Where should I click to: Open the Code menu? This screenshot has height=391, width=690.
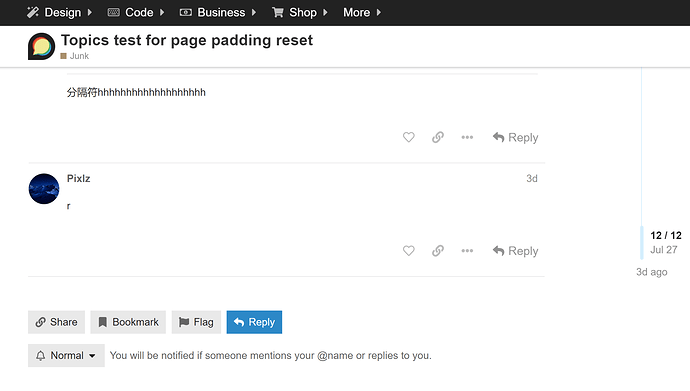136,12
